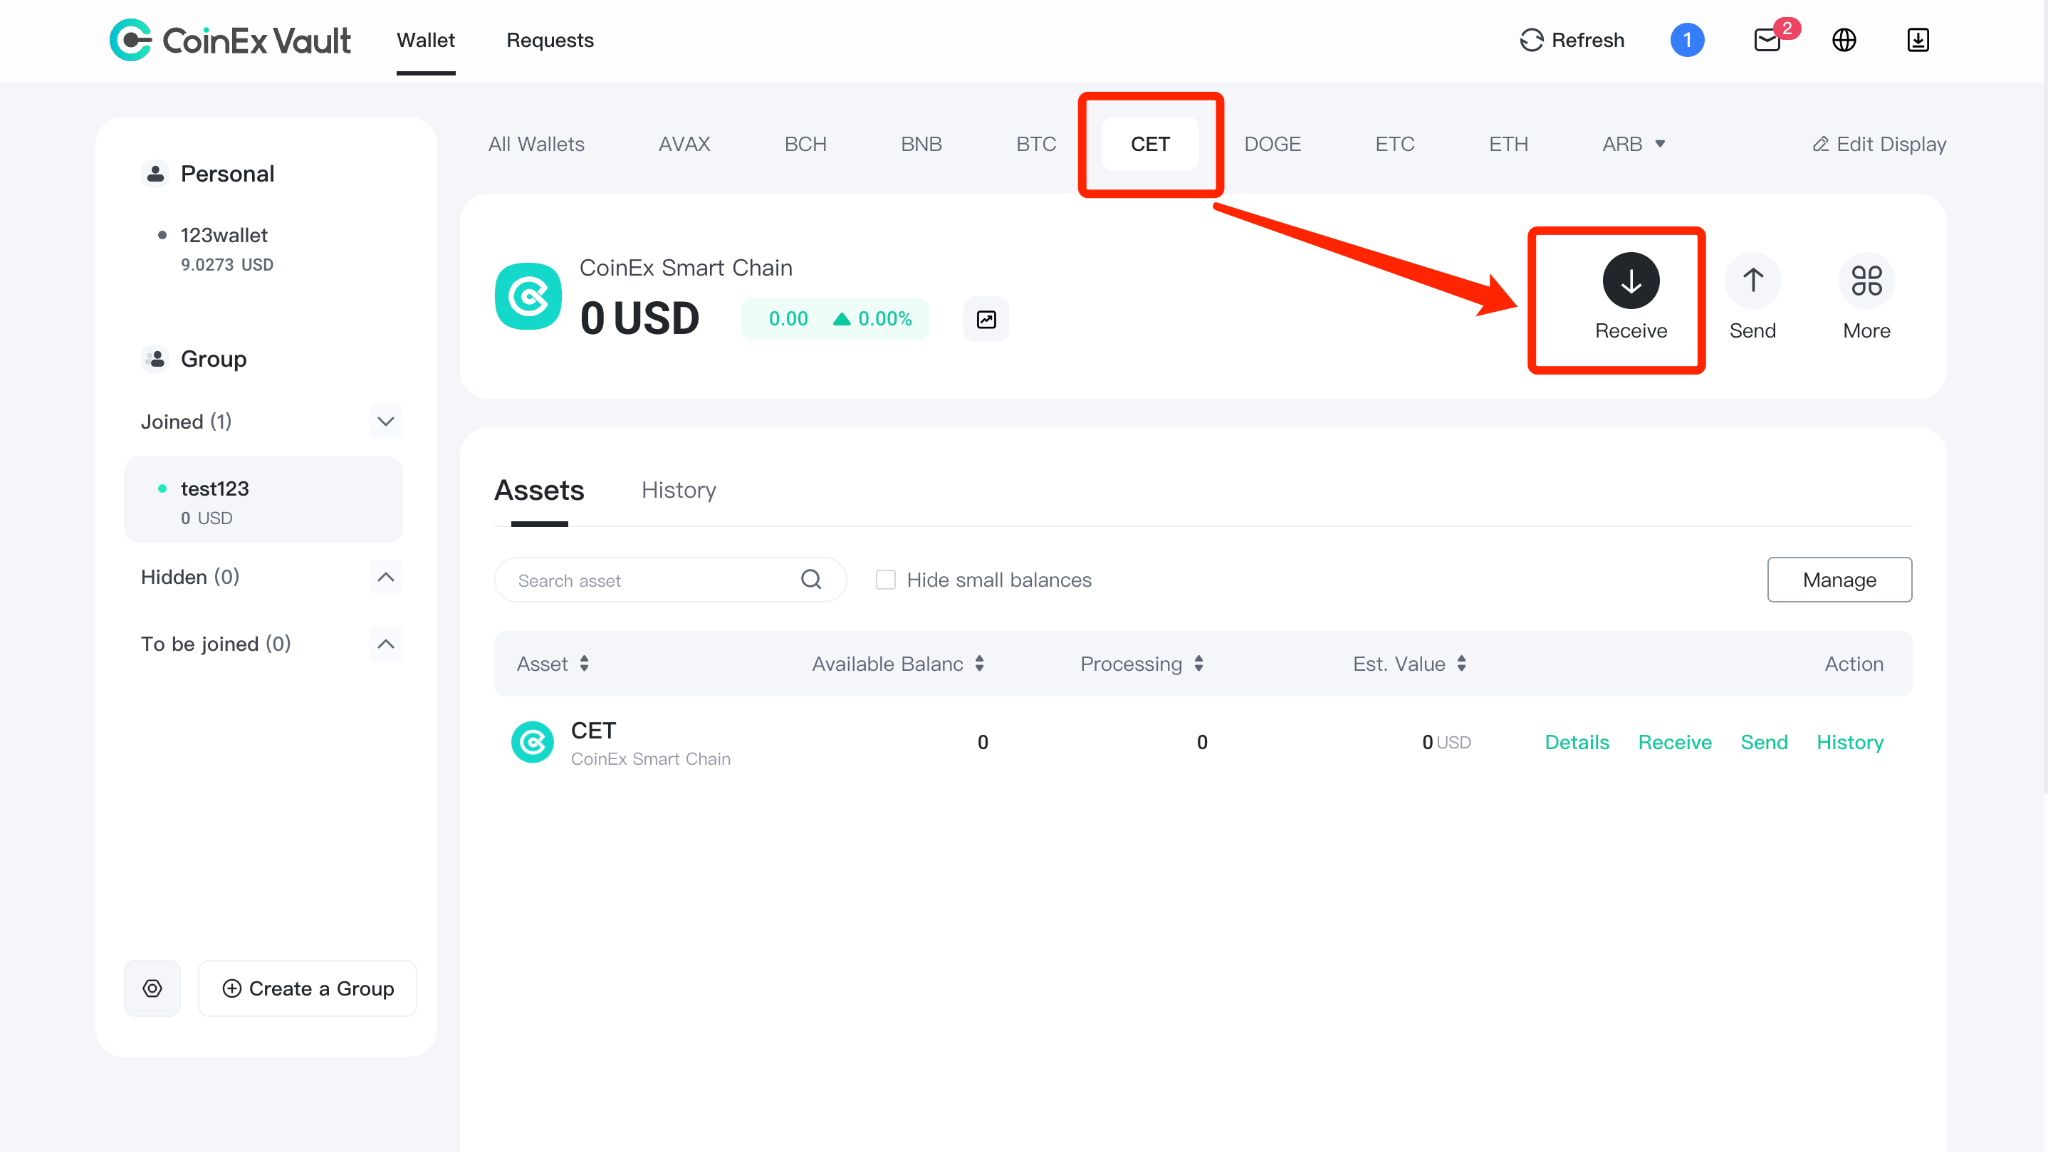The height and width of the screenshot is (1152, 2048).
Task: Switch to the Wallet top menu
Action: tap(426, 40)
